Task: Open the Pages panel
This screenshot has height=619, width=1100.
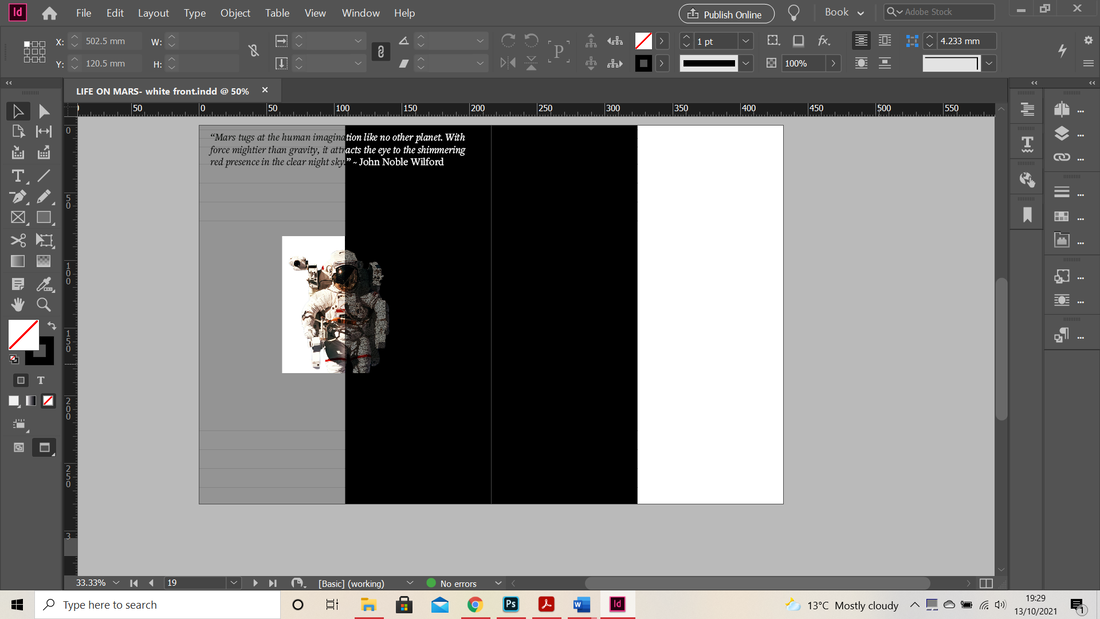Action: tap(1061, 109)
